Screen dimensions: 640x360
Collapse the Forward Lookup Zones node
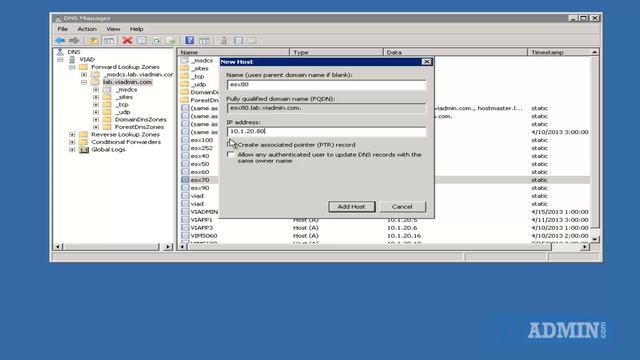tap(72, 67)
